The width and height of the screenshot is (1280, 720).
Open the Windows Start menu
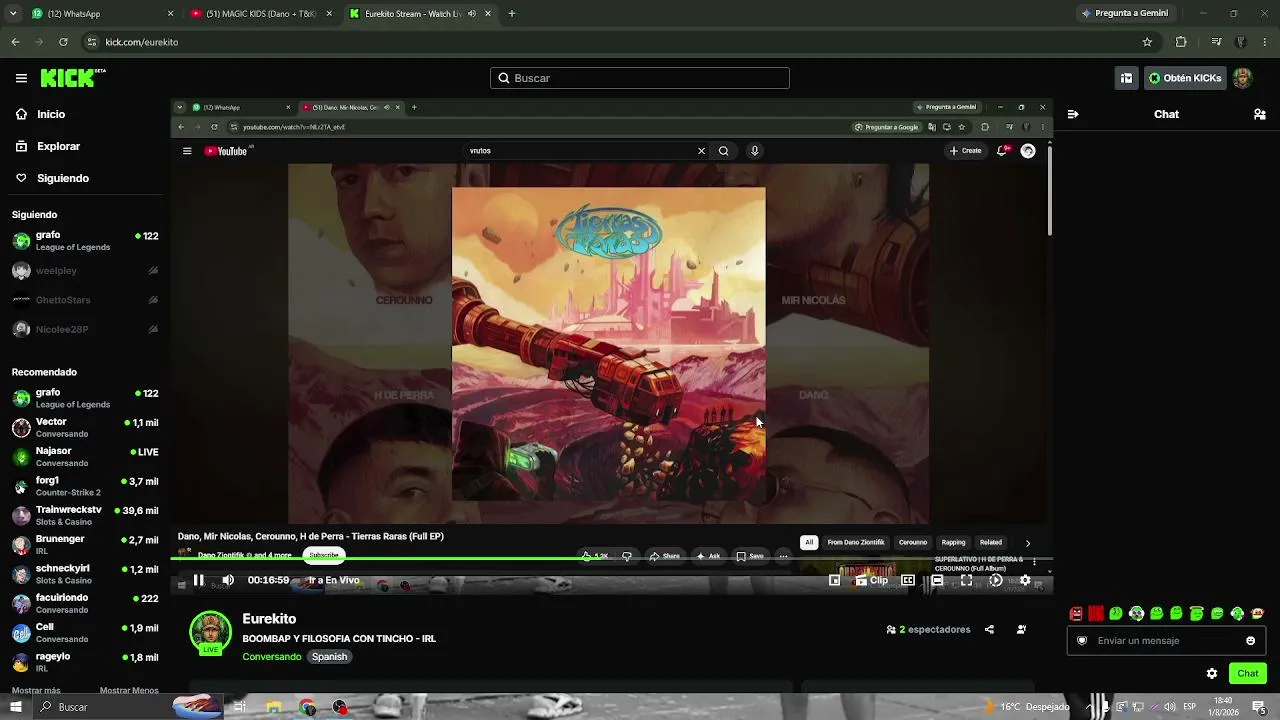tap(15, 707)
